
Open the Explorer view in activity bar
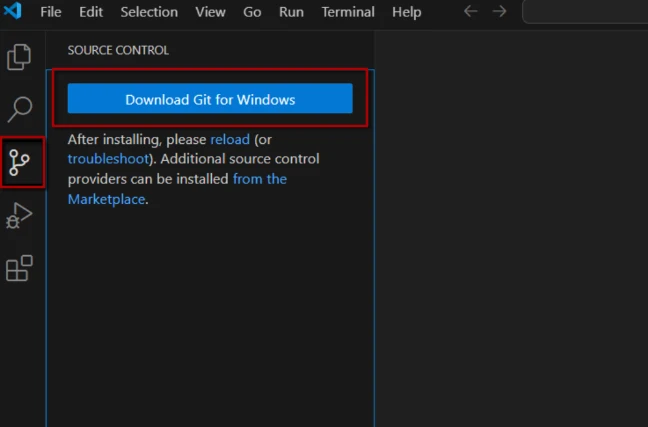(x=19, y=58)
